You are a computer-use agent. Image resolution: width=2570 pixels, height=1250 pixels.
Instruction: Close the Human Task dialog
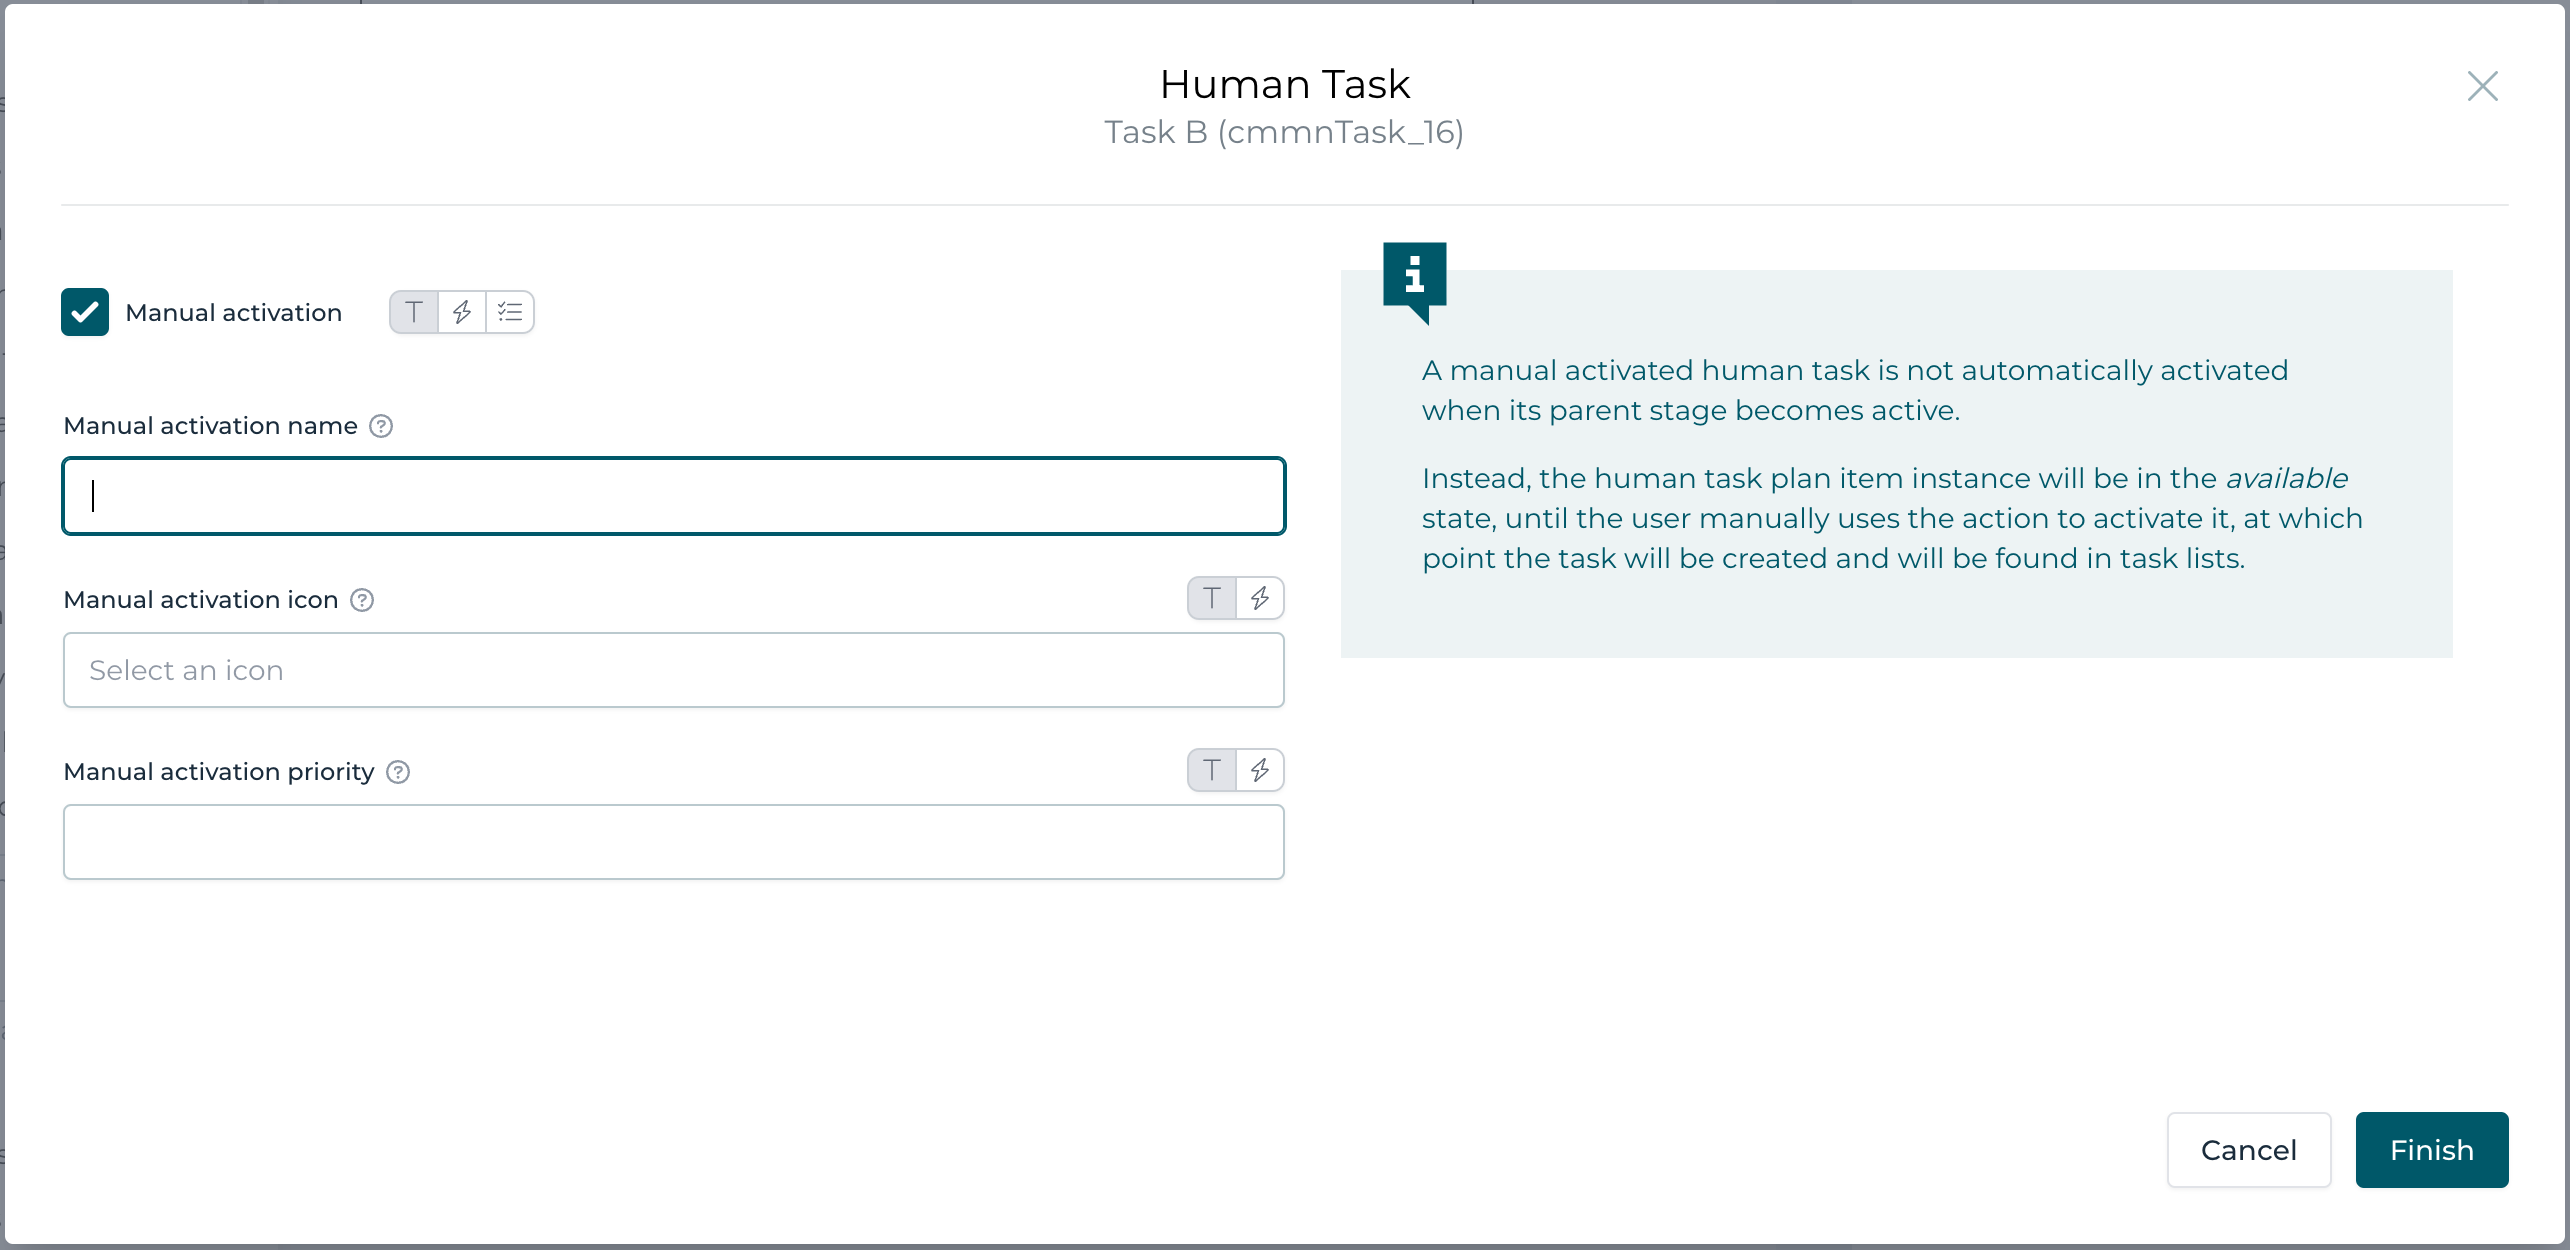coord(2482,86)
